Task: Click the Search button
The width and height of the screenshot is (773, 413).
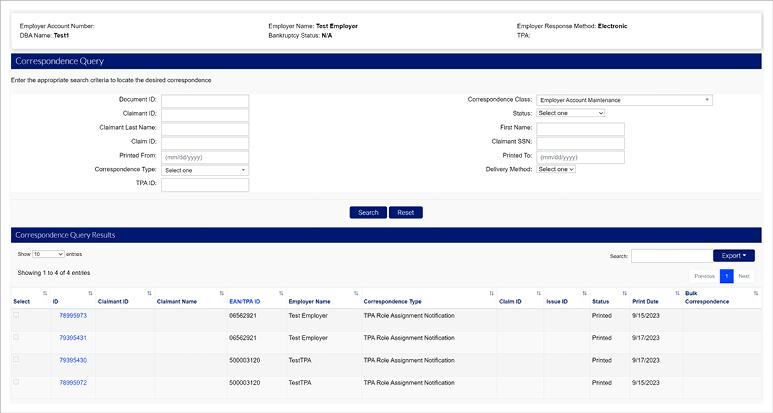Action: tap(368, 212)
